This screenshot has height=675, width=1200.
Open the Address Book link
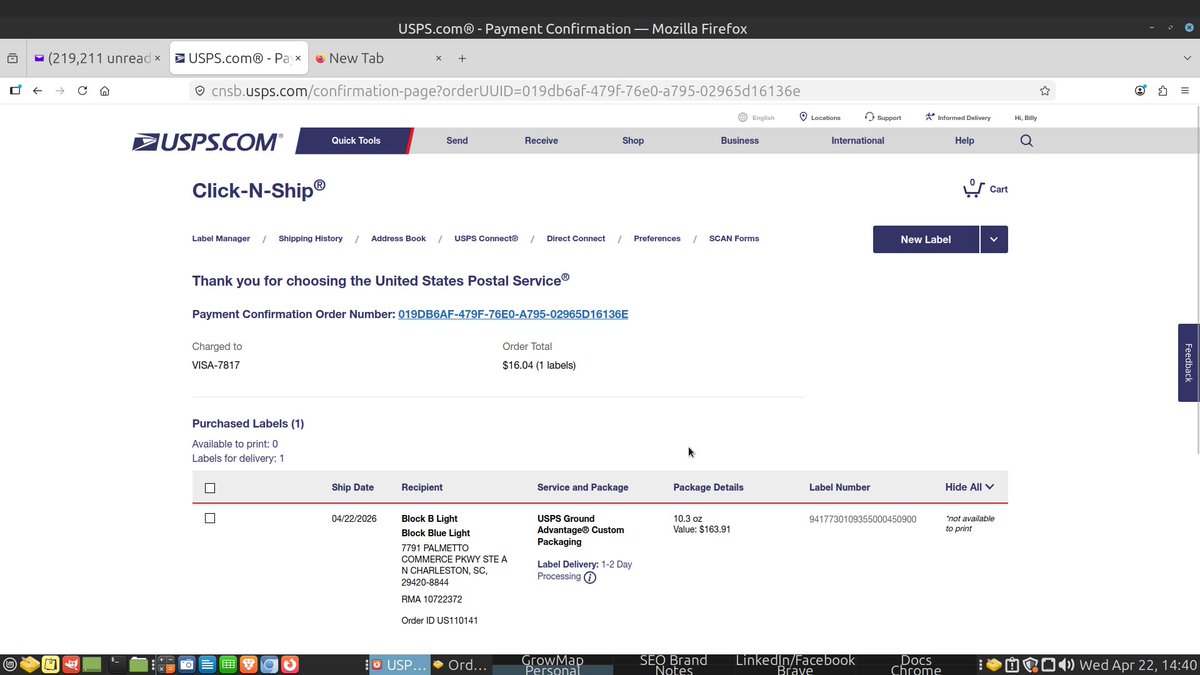point(398,239)
